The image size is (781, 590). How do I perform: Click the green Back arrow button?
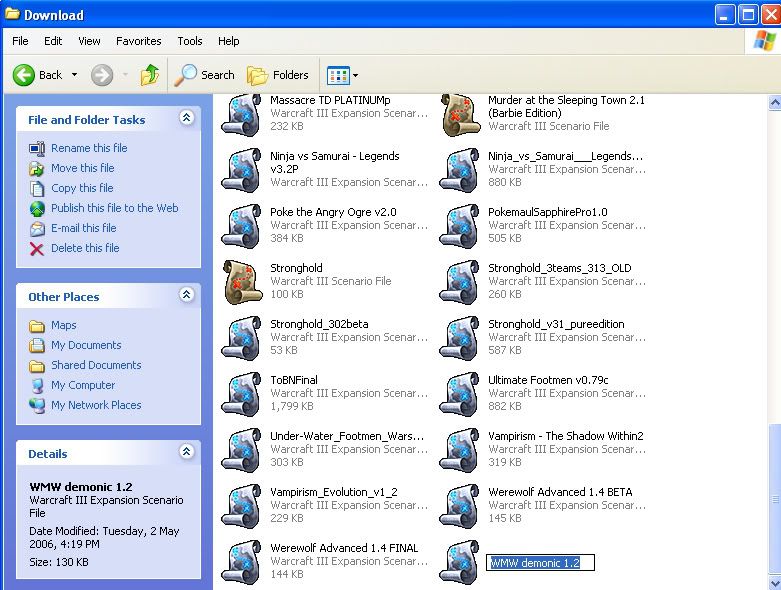point(23,75)
